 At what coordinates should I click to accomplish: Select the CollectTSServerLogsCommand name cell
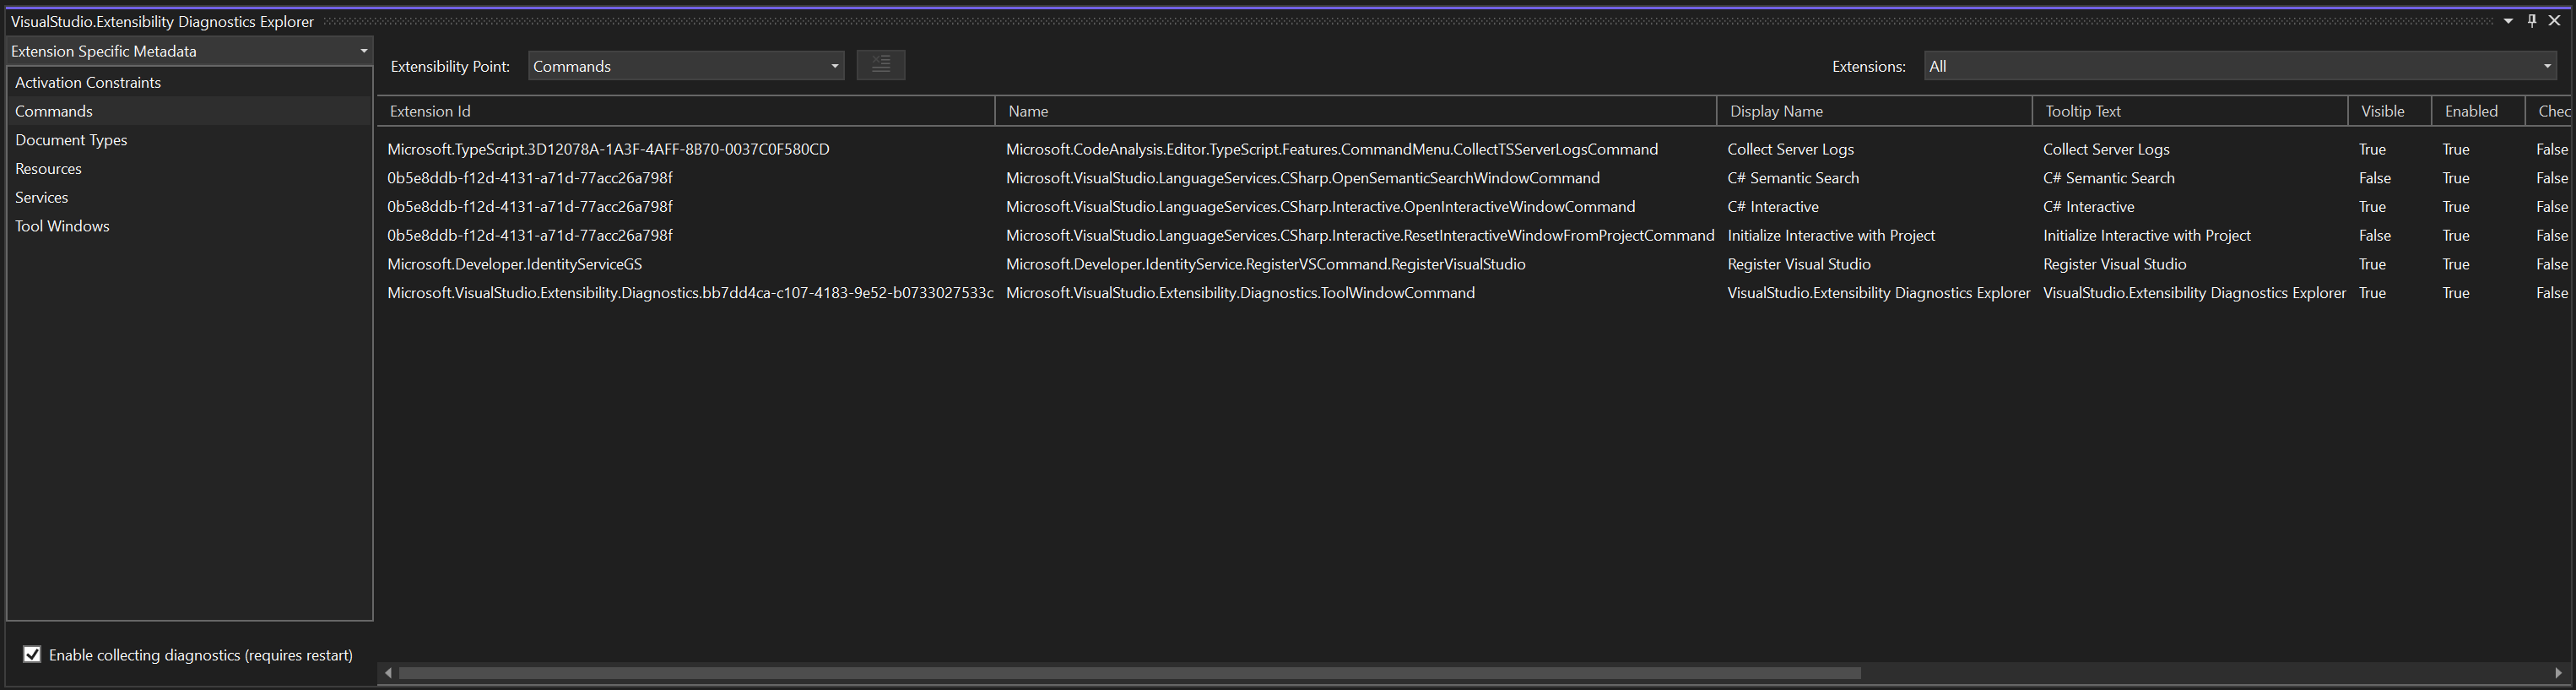click(x=1332, y=149)
